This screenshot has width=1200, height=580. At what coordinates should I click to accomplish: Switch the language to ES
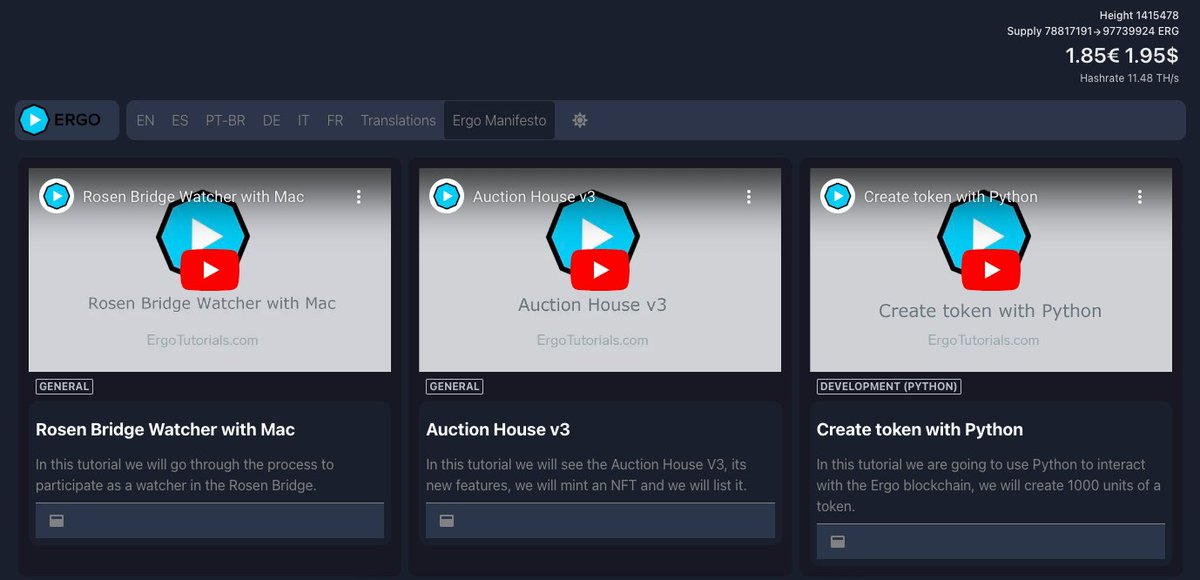[x=179, y=119]
